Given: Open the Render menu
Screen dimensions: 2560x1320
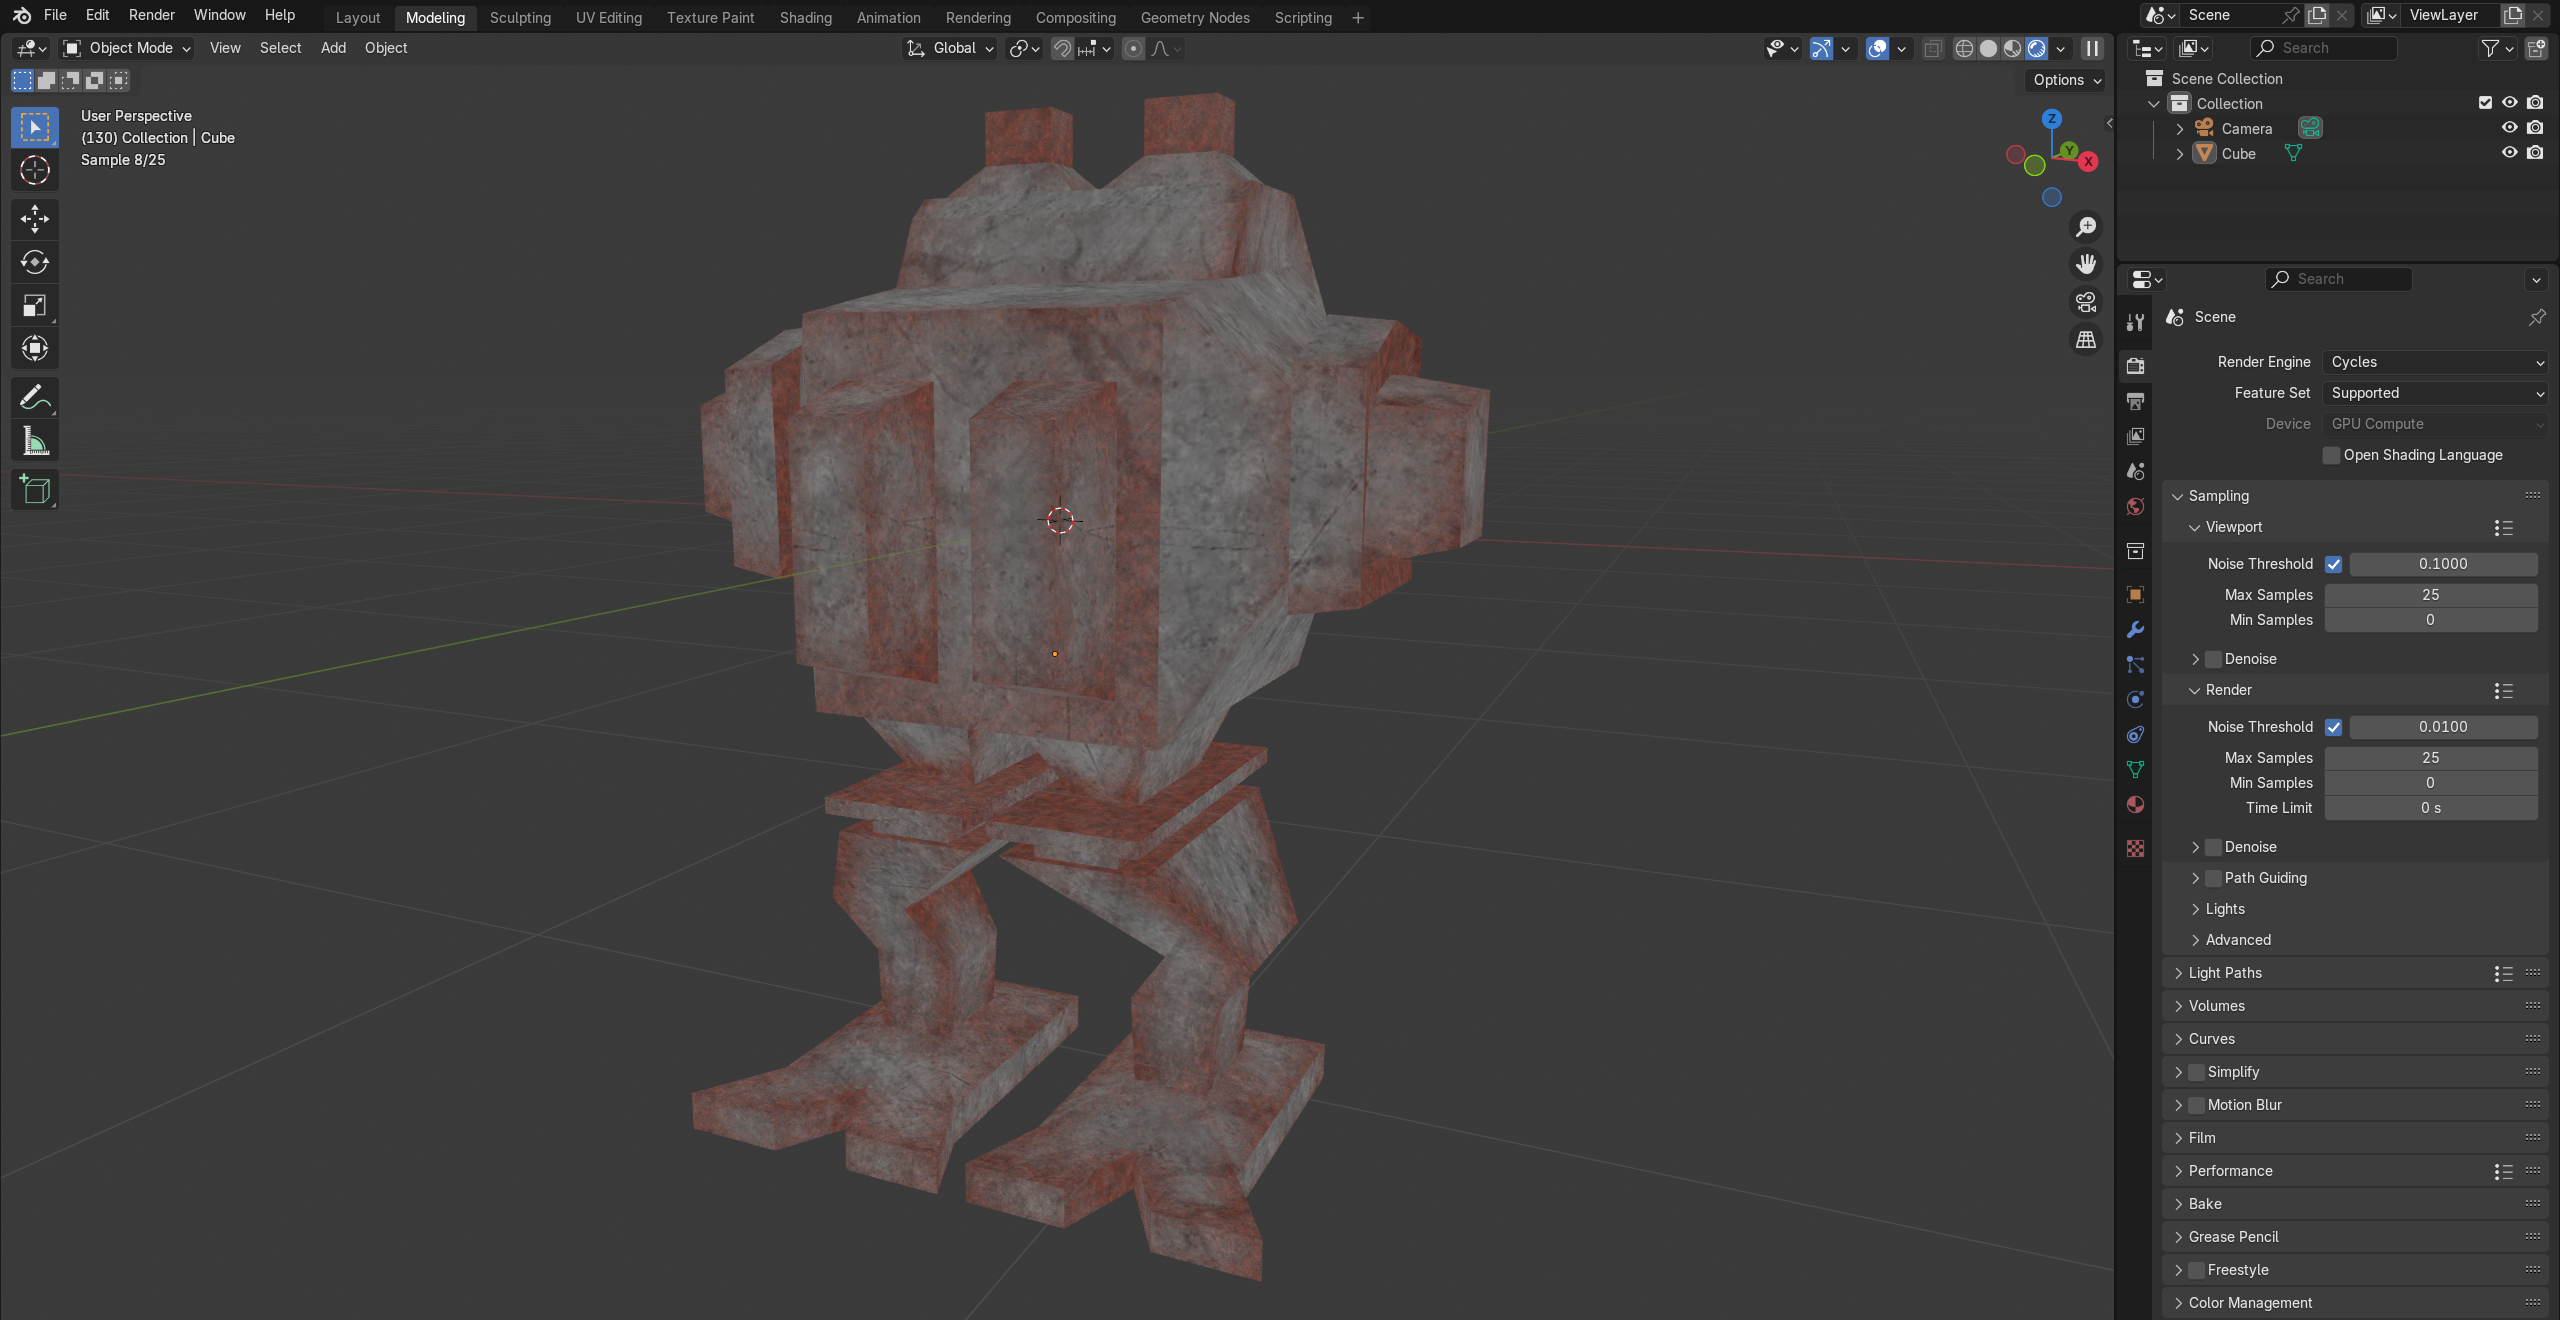Looking at the screenshot, I should 152,15.
